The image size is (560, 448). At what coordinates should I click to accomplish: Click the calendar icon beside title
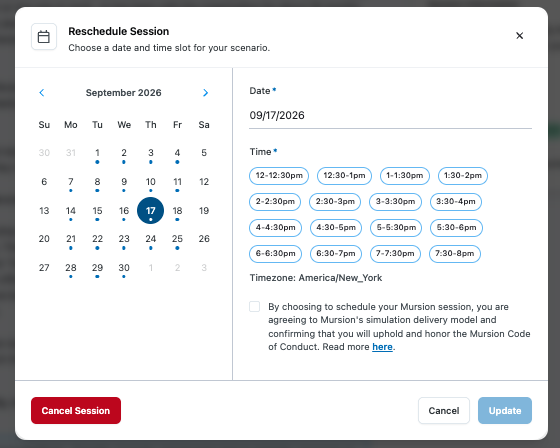pos(44,36)
